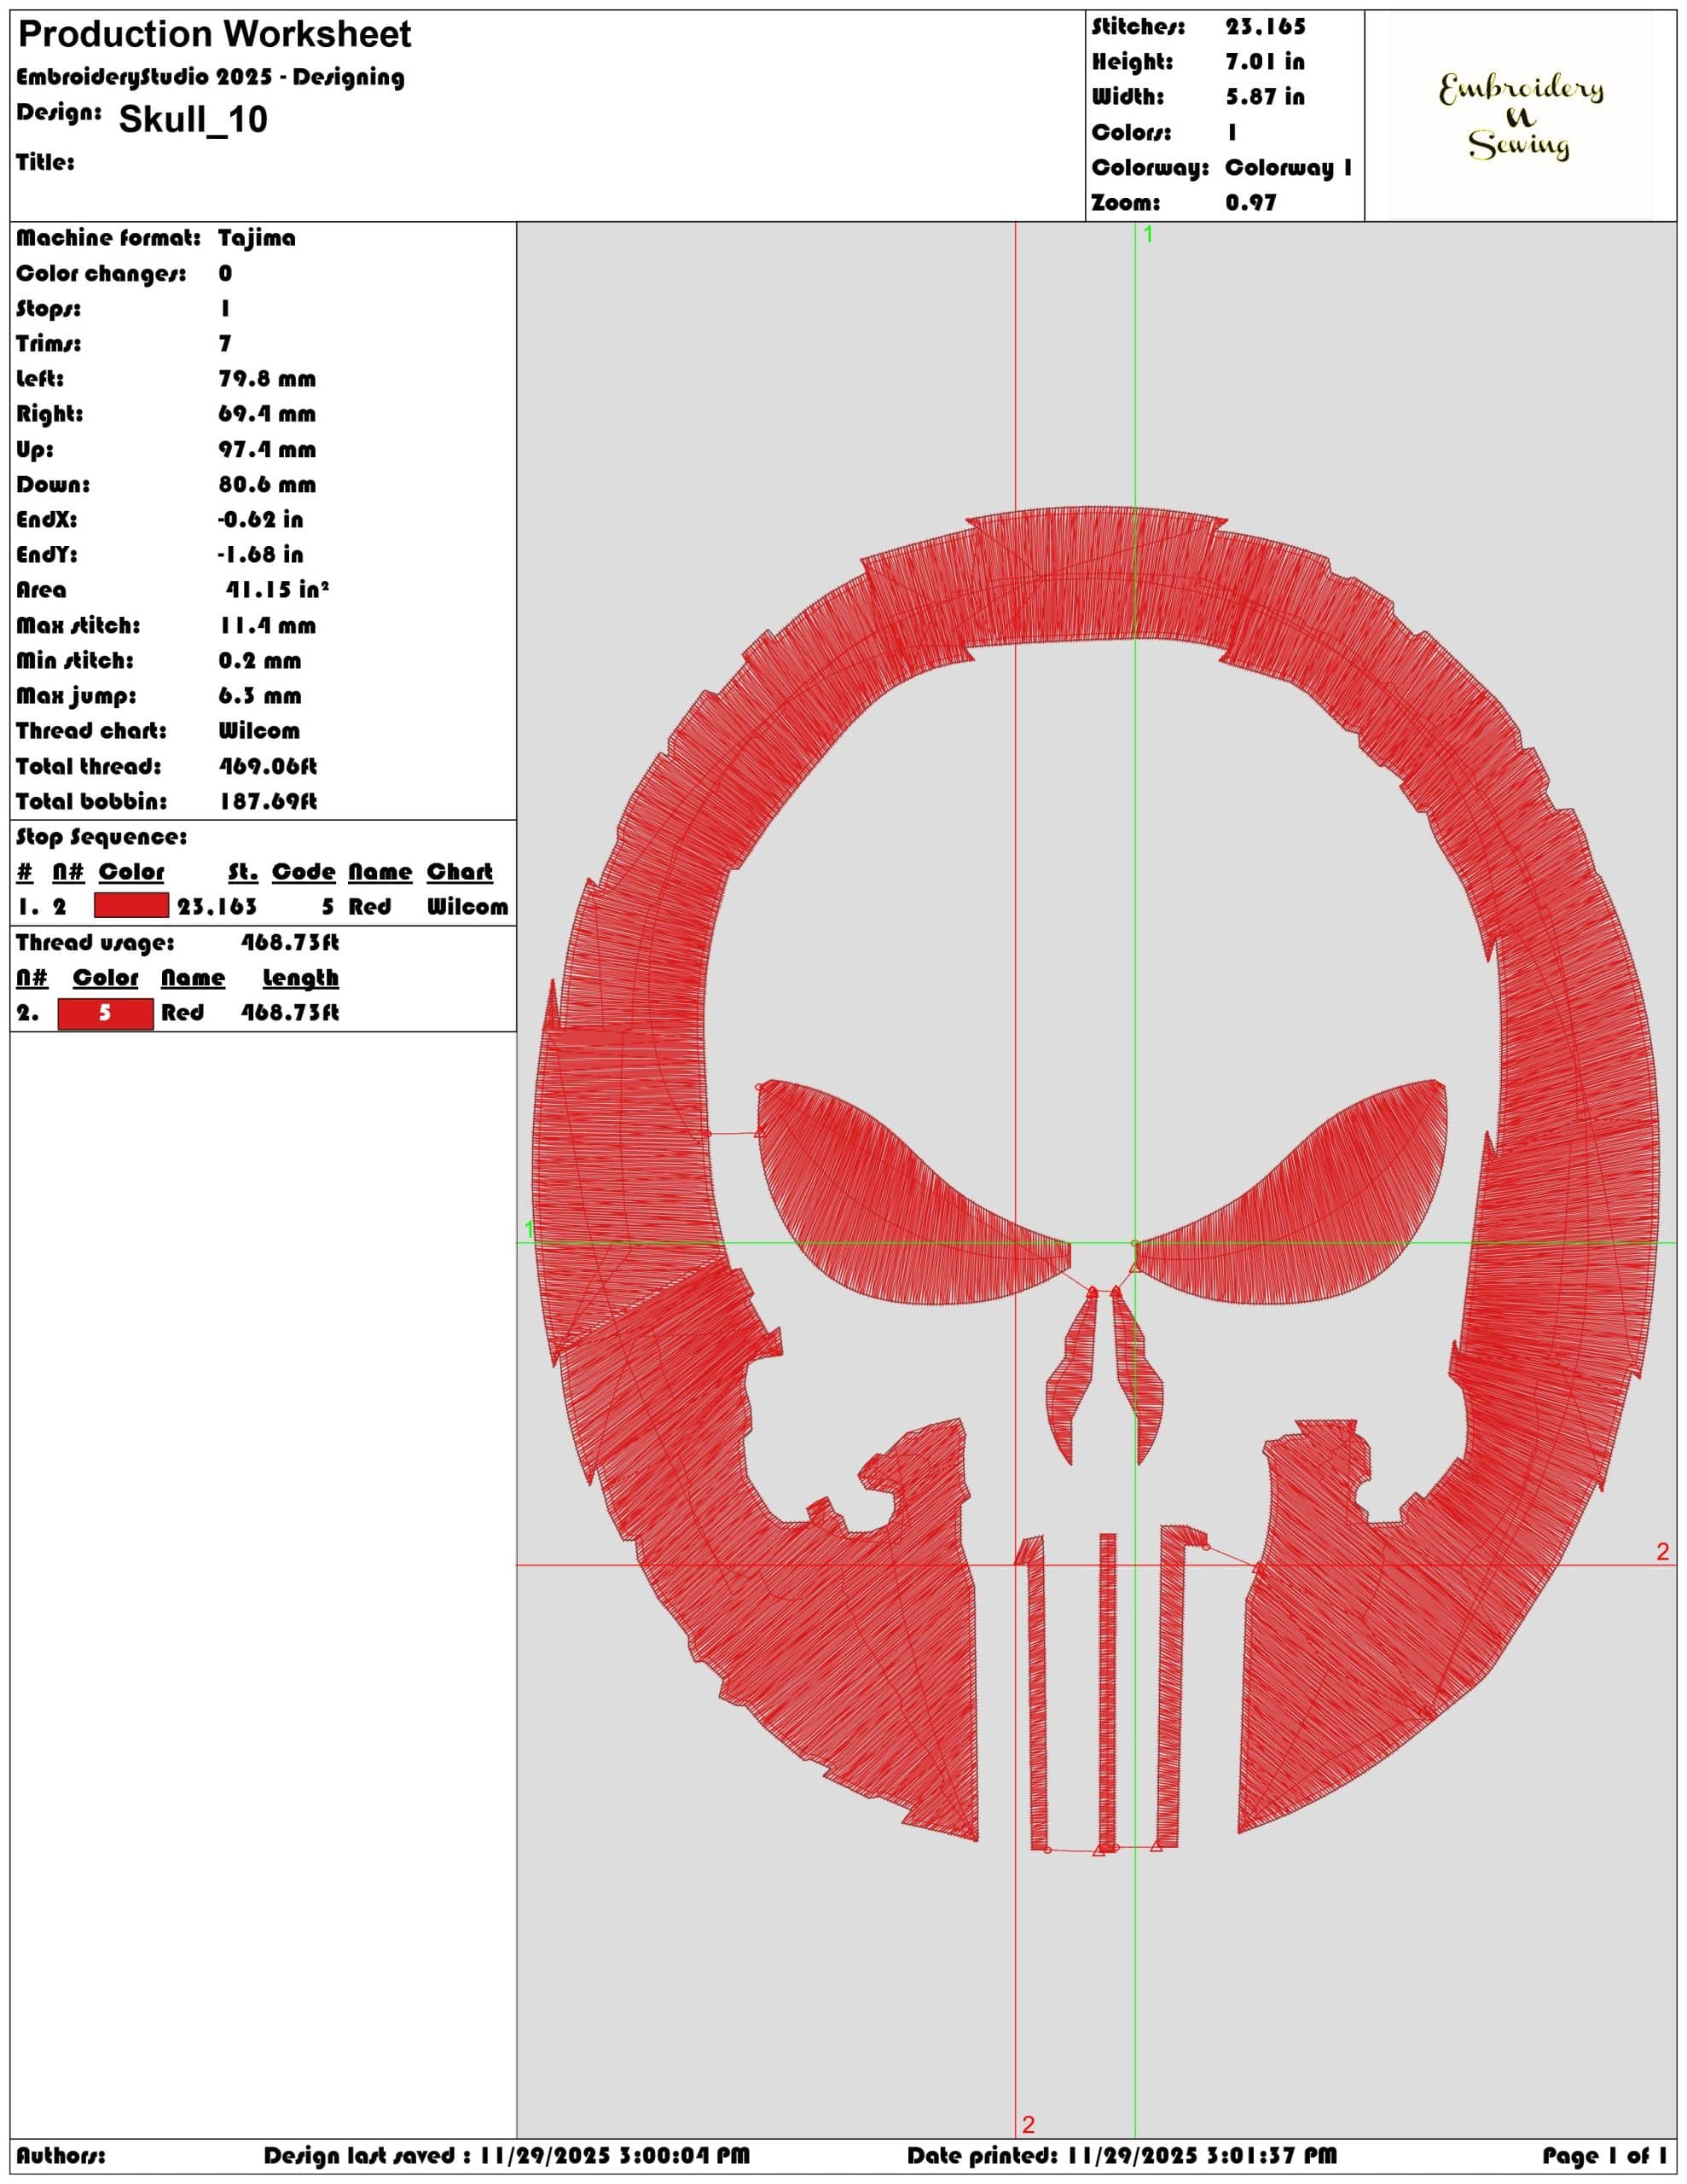Click the Design last saved timestamp
The image size is (1687, 2184).
pos(506,2155)
